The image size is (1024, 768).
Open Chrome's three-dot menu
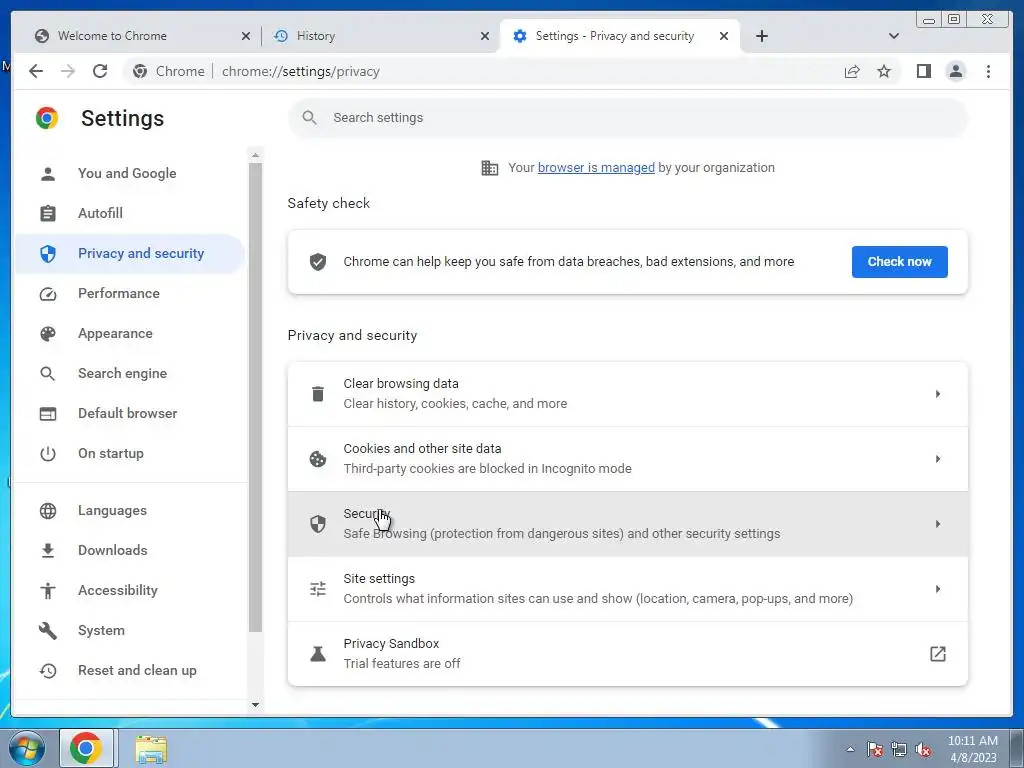tap(988, 71)
